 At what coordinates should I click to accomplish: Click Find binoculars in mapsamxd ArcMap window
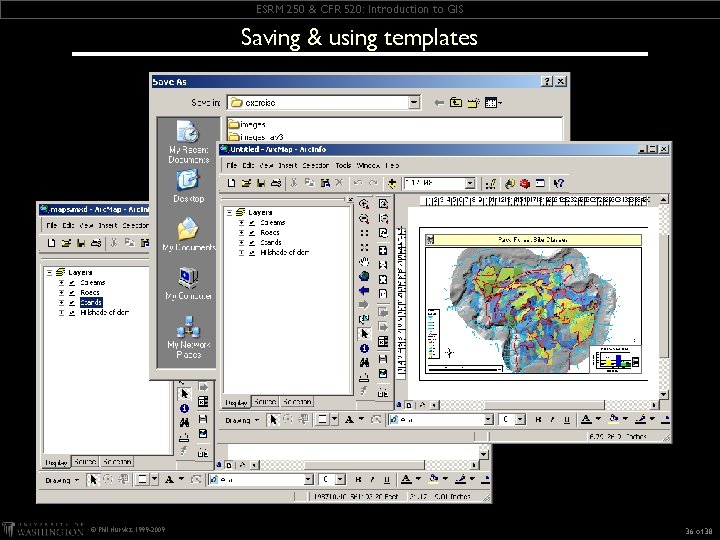click(x=184, y=422)
